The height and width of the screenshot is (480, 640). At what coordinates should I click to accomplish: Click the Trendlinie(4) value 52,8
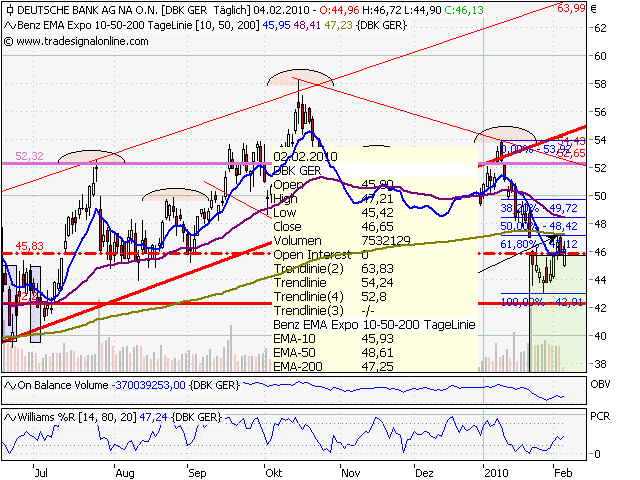374,296
